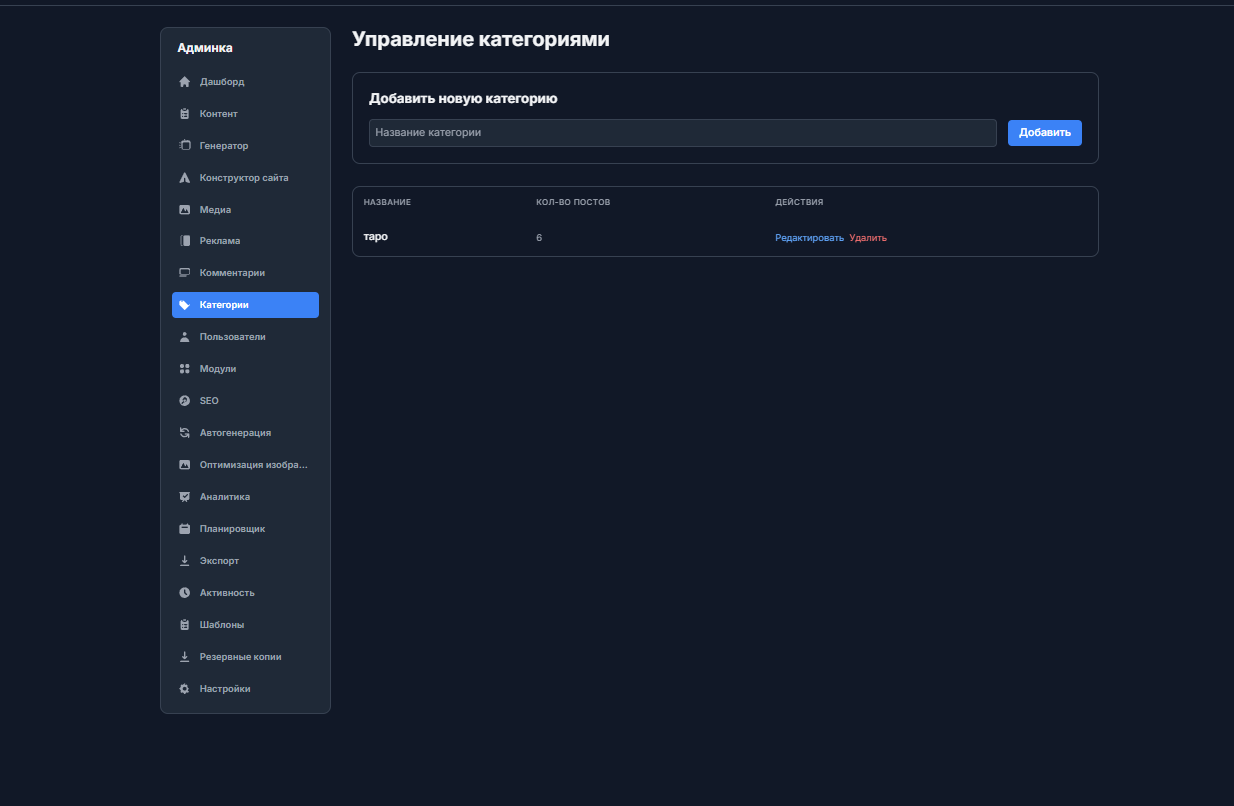Click the Users person icon

click(x=184, y=337)
